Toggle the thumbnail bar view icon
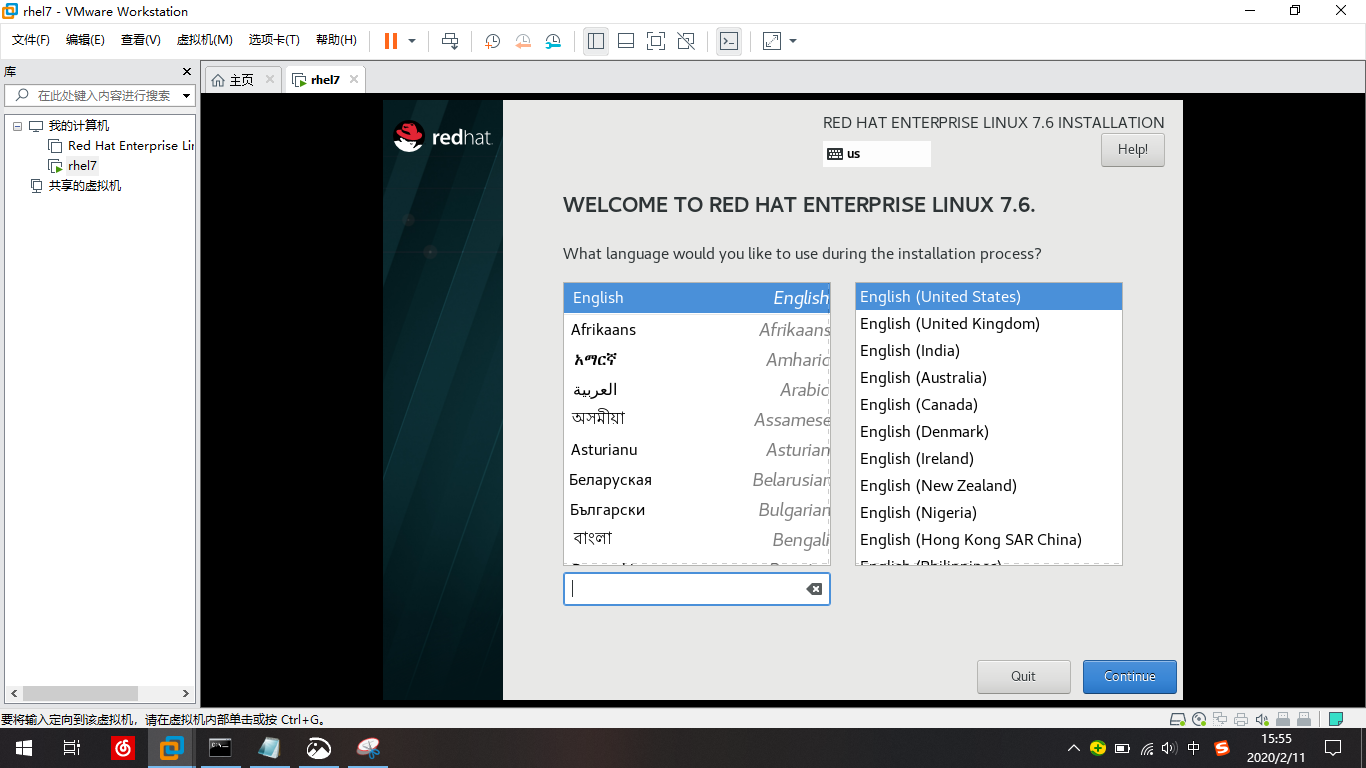This screenshot has height=768, width=1366. 626,41
